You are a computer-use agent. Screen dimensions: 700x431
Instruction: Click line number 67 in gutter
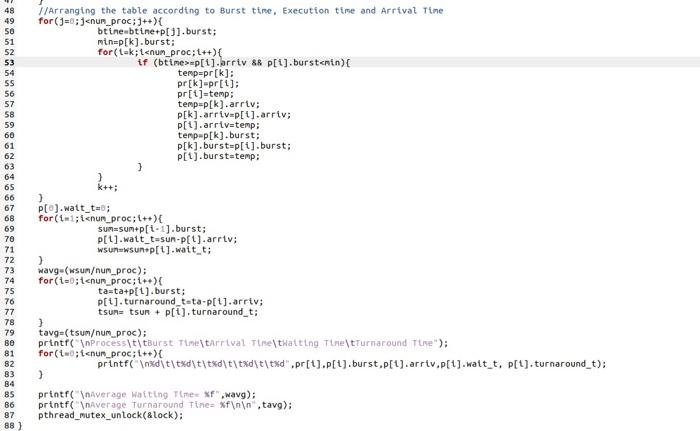point(9,208)
